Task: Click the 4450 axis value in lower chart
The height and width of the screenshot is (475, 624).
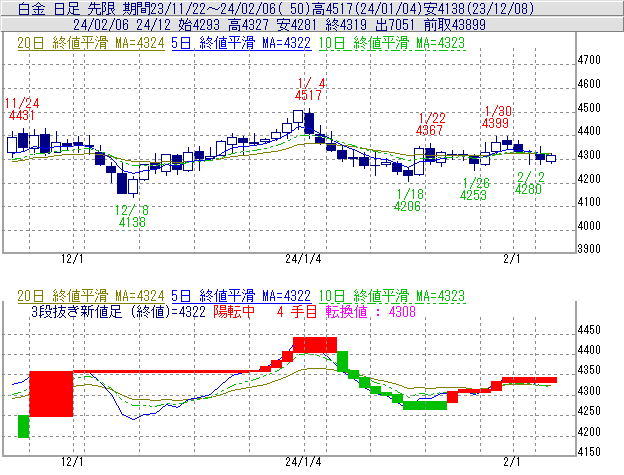Action: (x=589, y=330)
